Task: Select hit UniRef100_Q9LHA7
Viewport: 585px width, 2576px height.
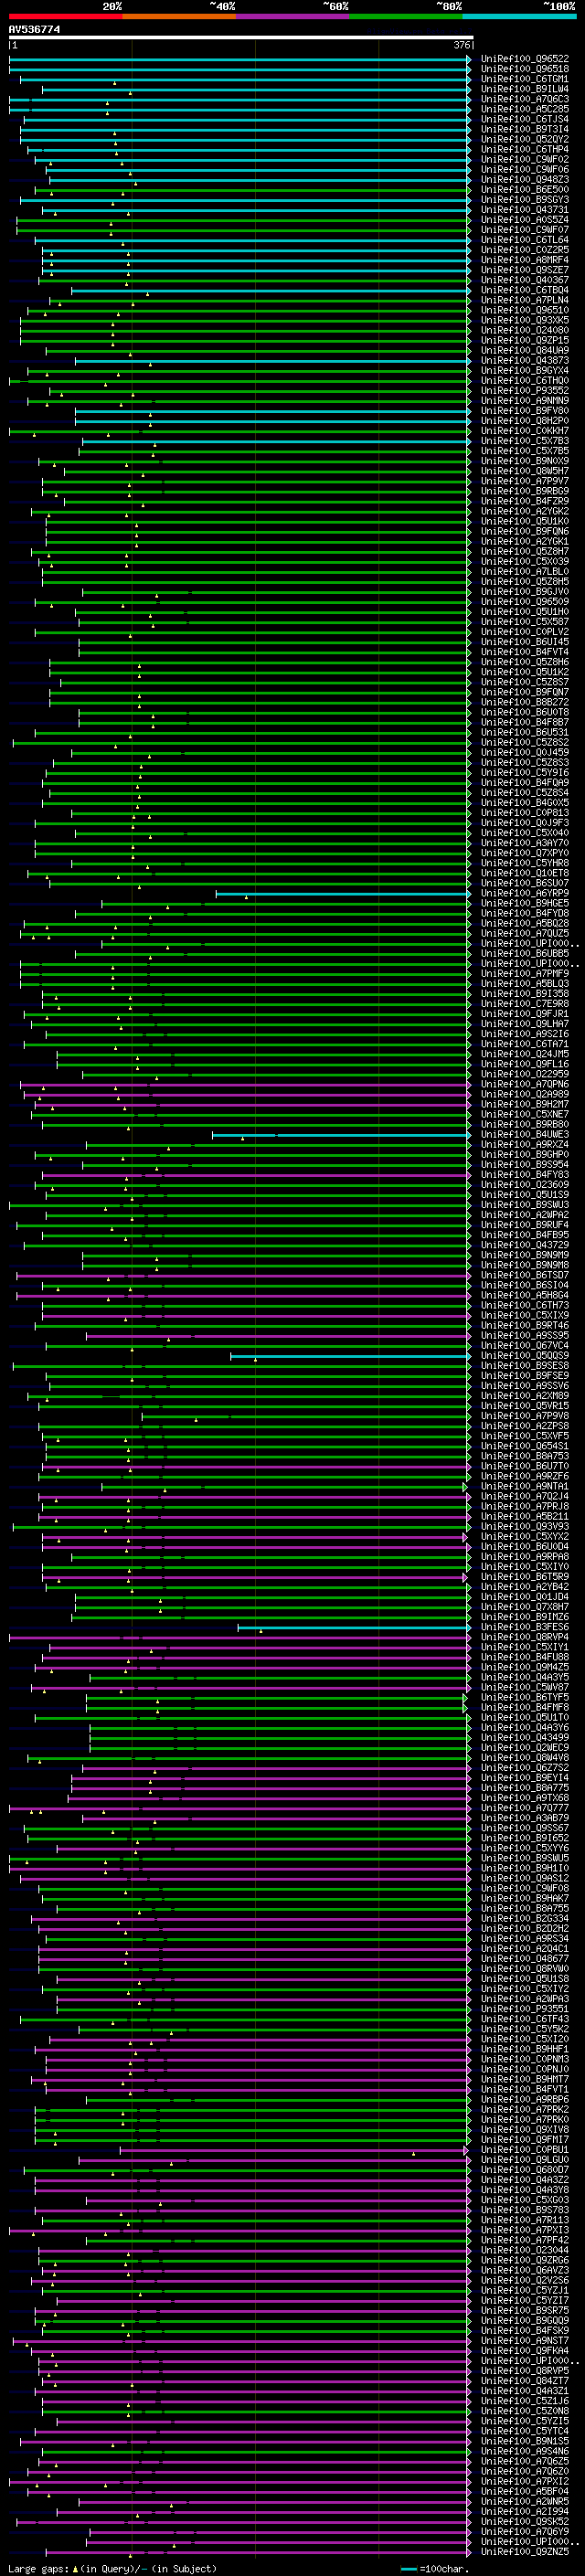Action: (525, 1024)
